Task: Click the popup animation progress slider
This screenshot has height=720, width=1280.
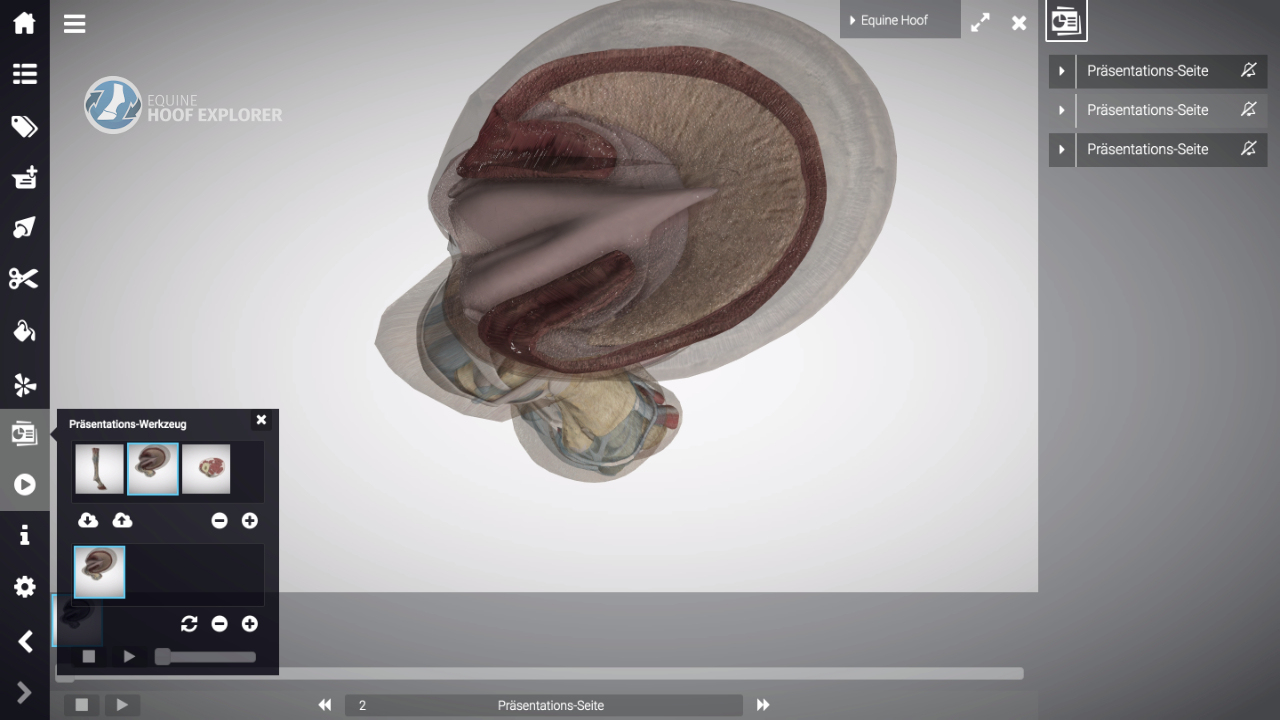Action: coord(205,657)
